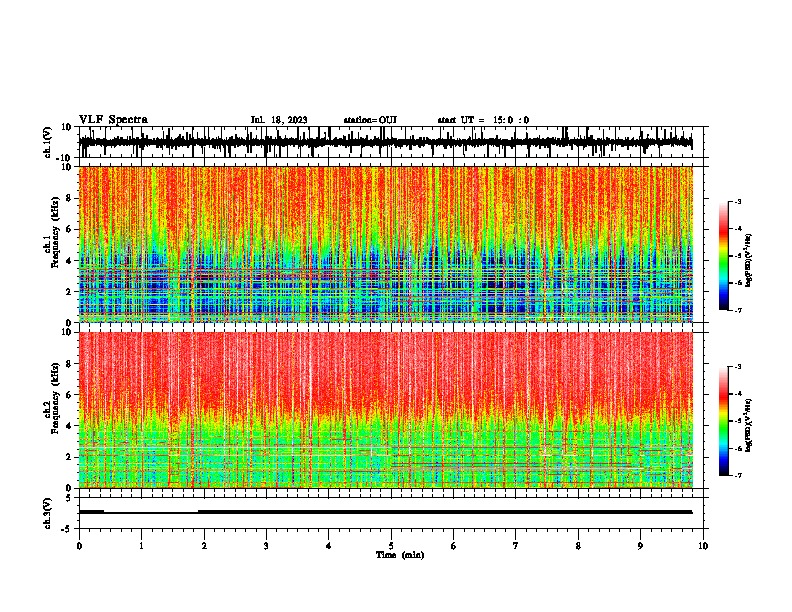Click time axis tick label "0"
792x612 pixels.
coord(79,546)
